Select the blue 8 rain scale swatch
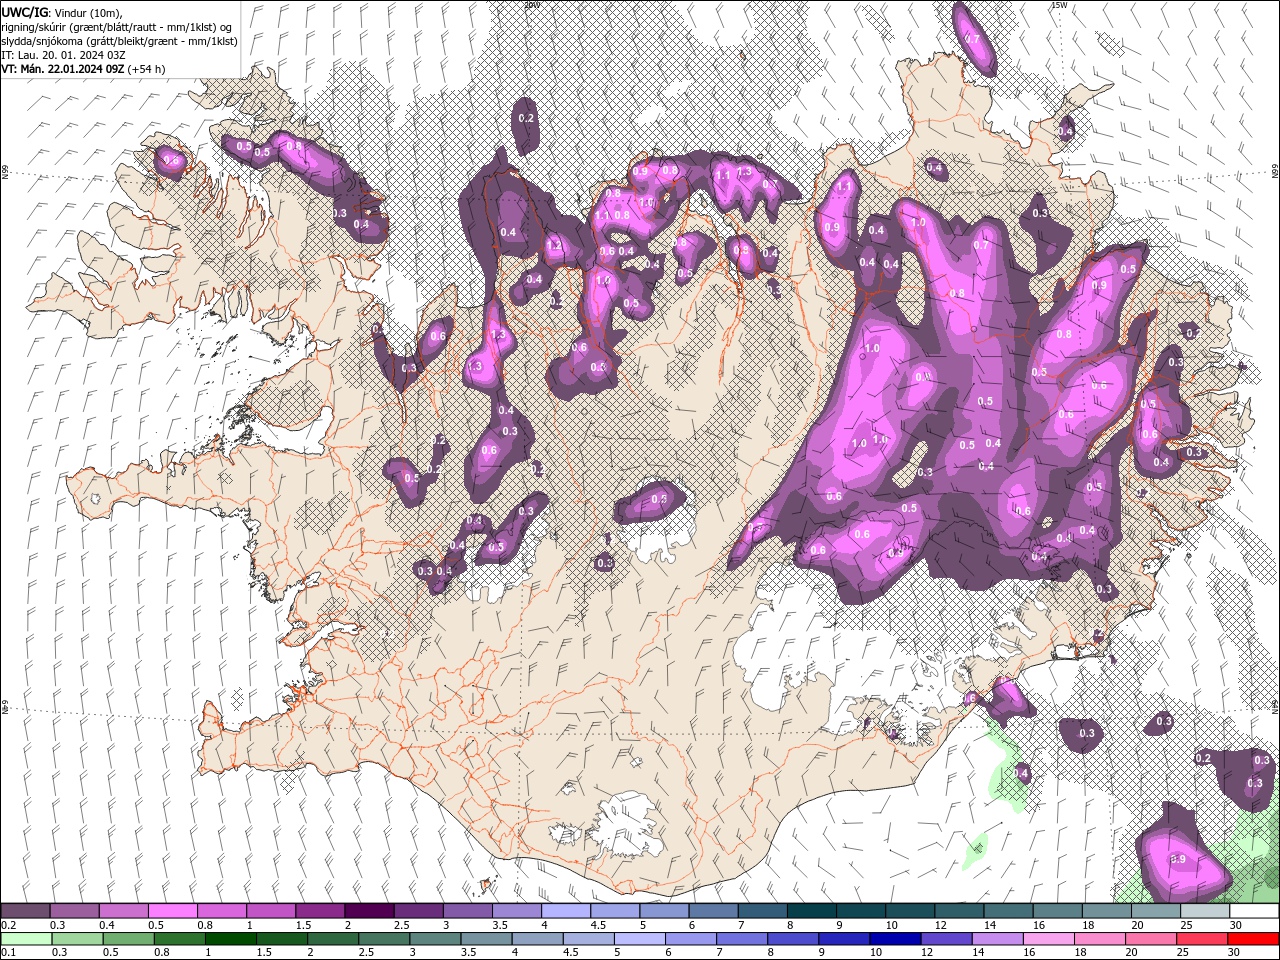1280x960 pixels. [792, 939]
